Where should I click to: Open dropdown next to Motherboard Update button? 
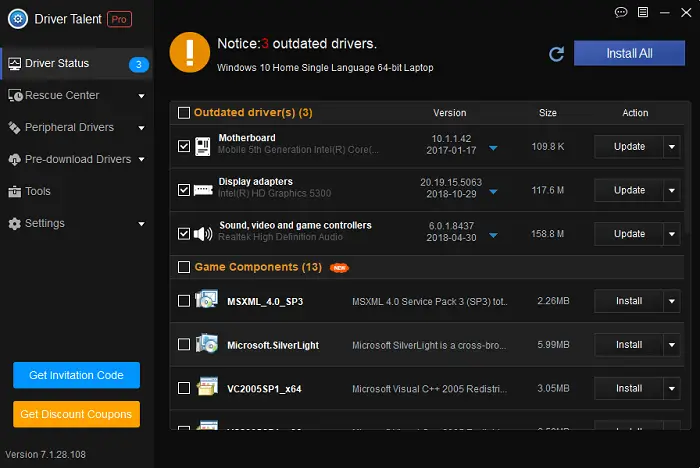671,147
